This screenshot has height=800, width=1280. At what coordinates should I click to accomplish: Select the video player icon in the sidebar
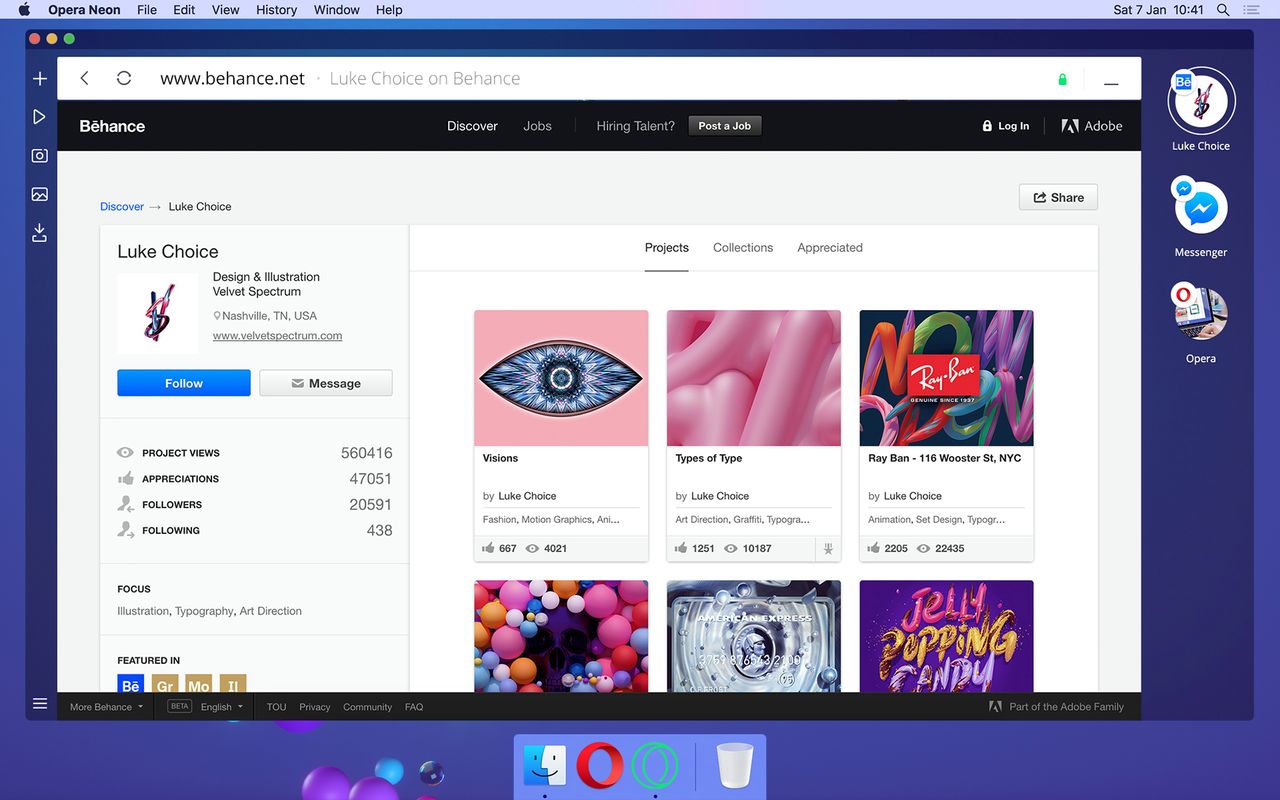pyautogui.click(x=39, y=116)
